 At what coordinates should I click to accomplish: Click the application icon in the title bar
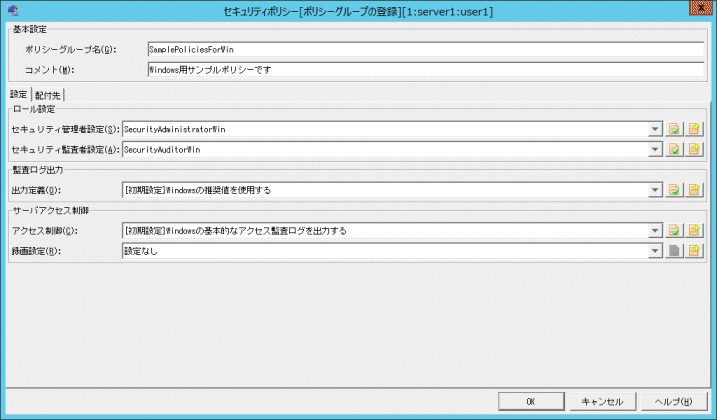click(x=13, y=11)
